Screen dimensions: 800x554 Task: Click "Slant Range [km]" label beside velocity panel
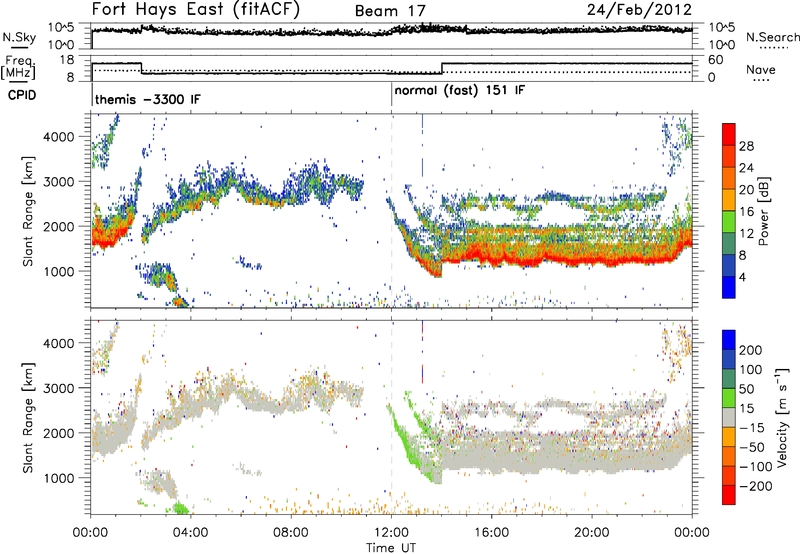pyautogui.click(x=28, y=417)
